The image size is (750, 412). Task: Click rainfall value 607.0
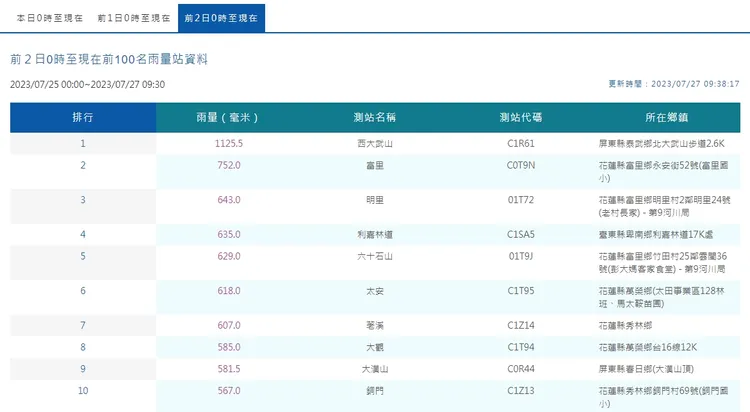229,325
